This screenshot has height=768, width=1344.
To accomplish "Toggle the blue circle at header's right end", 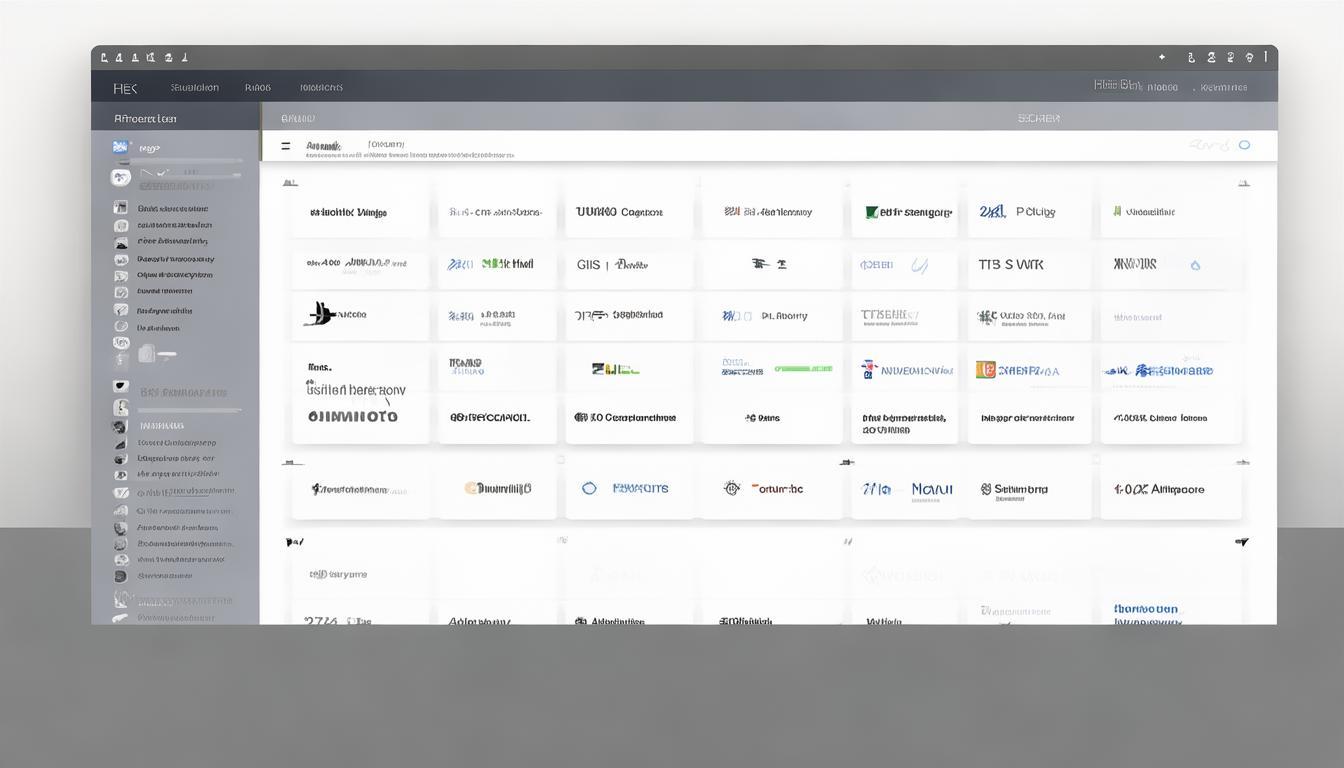I will pyautogui.click(x=1244, y=145).
